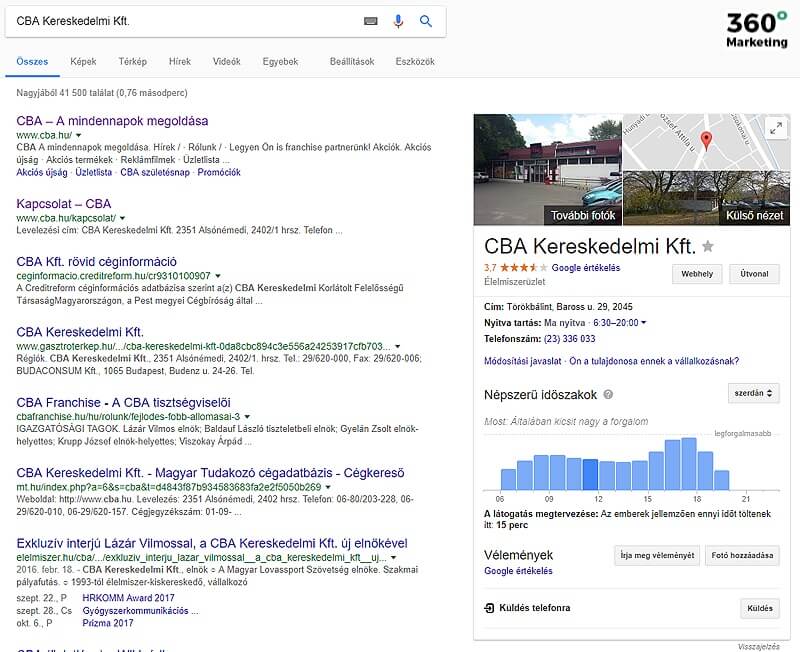
Task: Change the day selector showing szerdán
Action: coord(754,393)
